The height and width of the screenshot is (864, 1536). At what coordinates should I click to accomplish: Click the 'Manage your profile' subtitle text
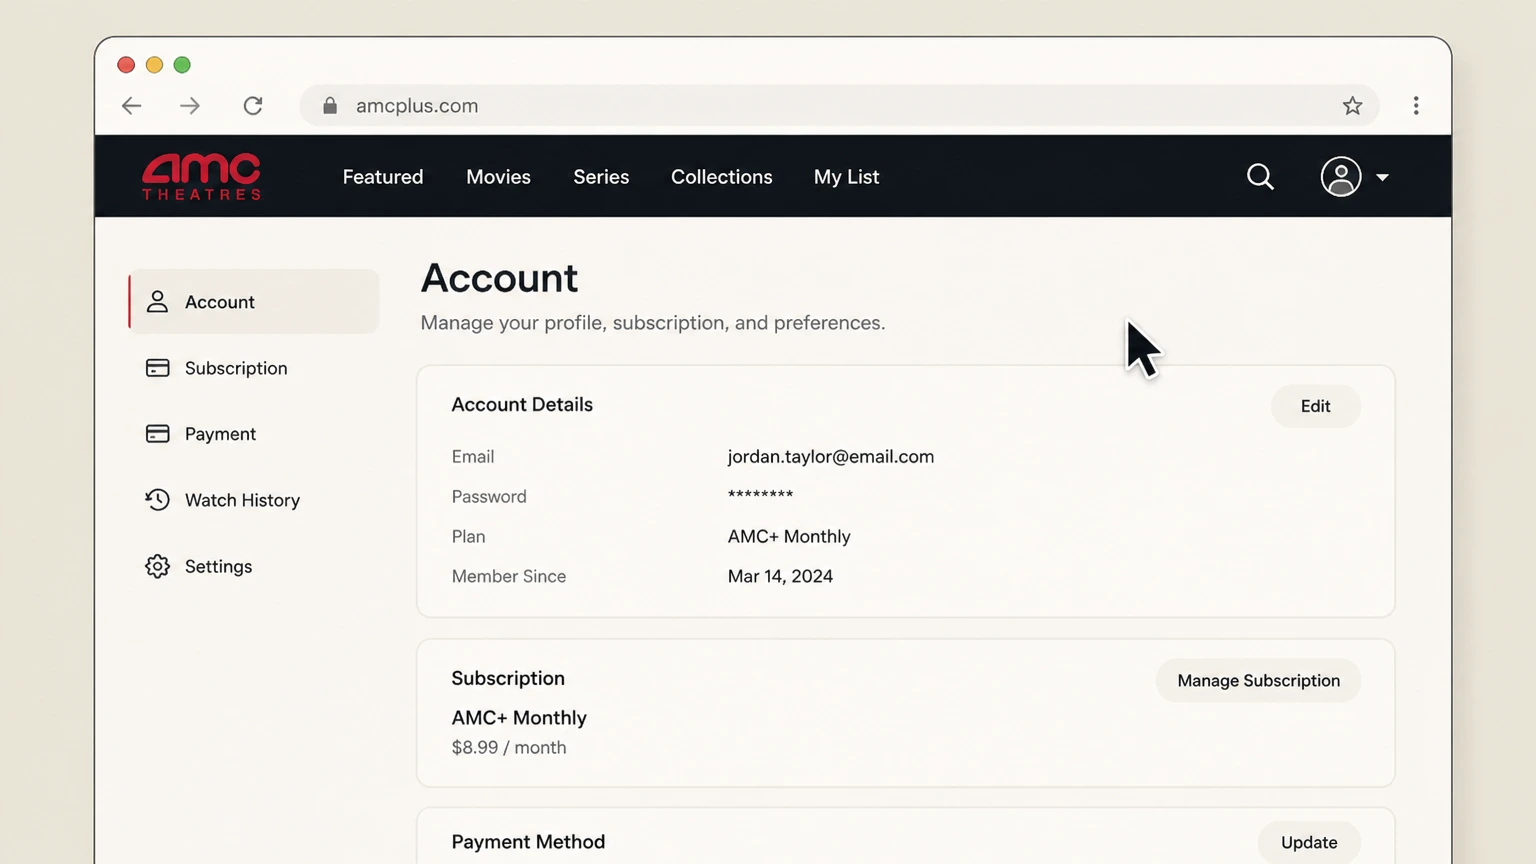[652, 323]
